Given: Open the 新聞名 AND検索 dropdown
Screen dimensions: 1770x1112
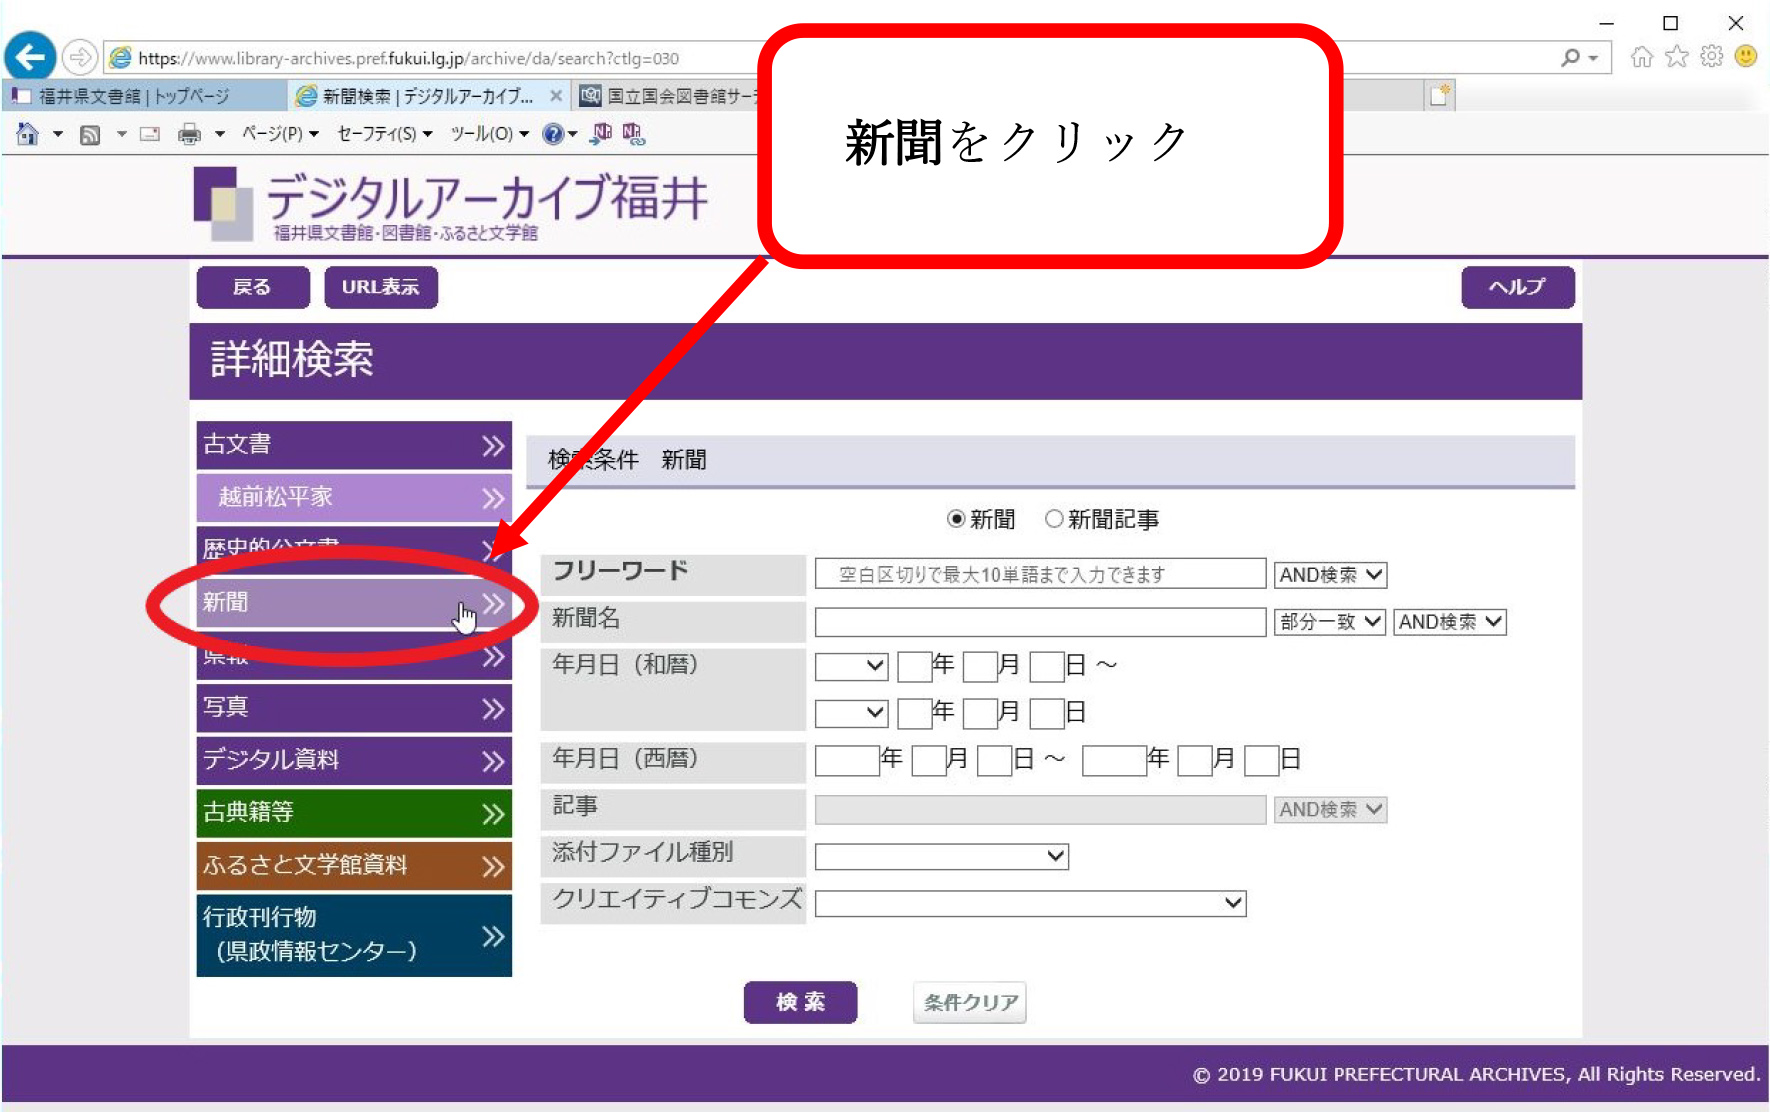Looking at the screenshot, I should pyautogui.click(x=1450, y=622).
